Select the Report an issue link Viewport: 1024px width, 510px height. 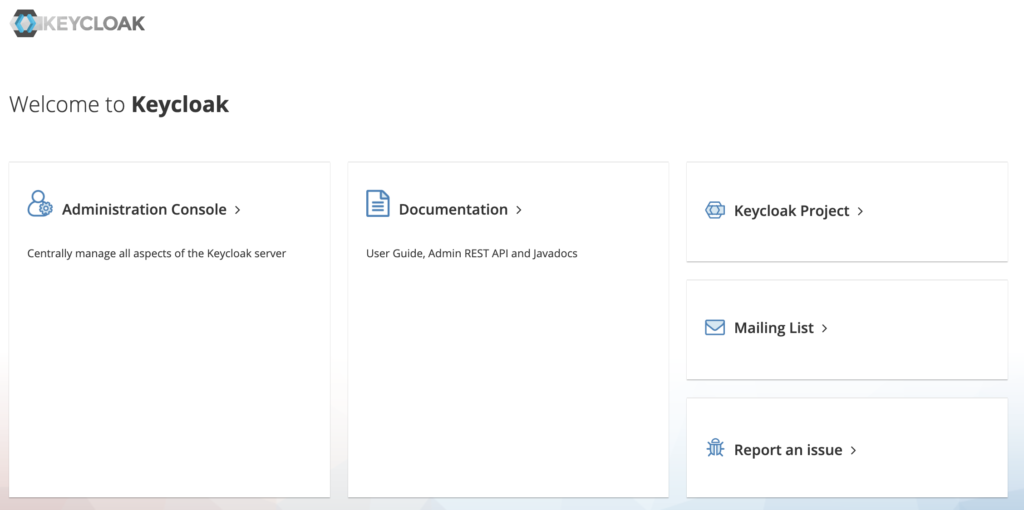(x=788, y=450)
